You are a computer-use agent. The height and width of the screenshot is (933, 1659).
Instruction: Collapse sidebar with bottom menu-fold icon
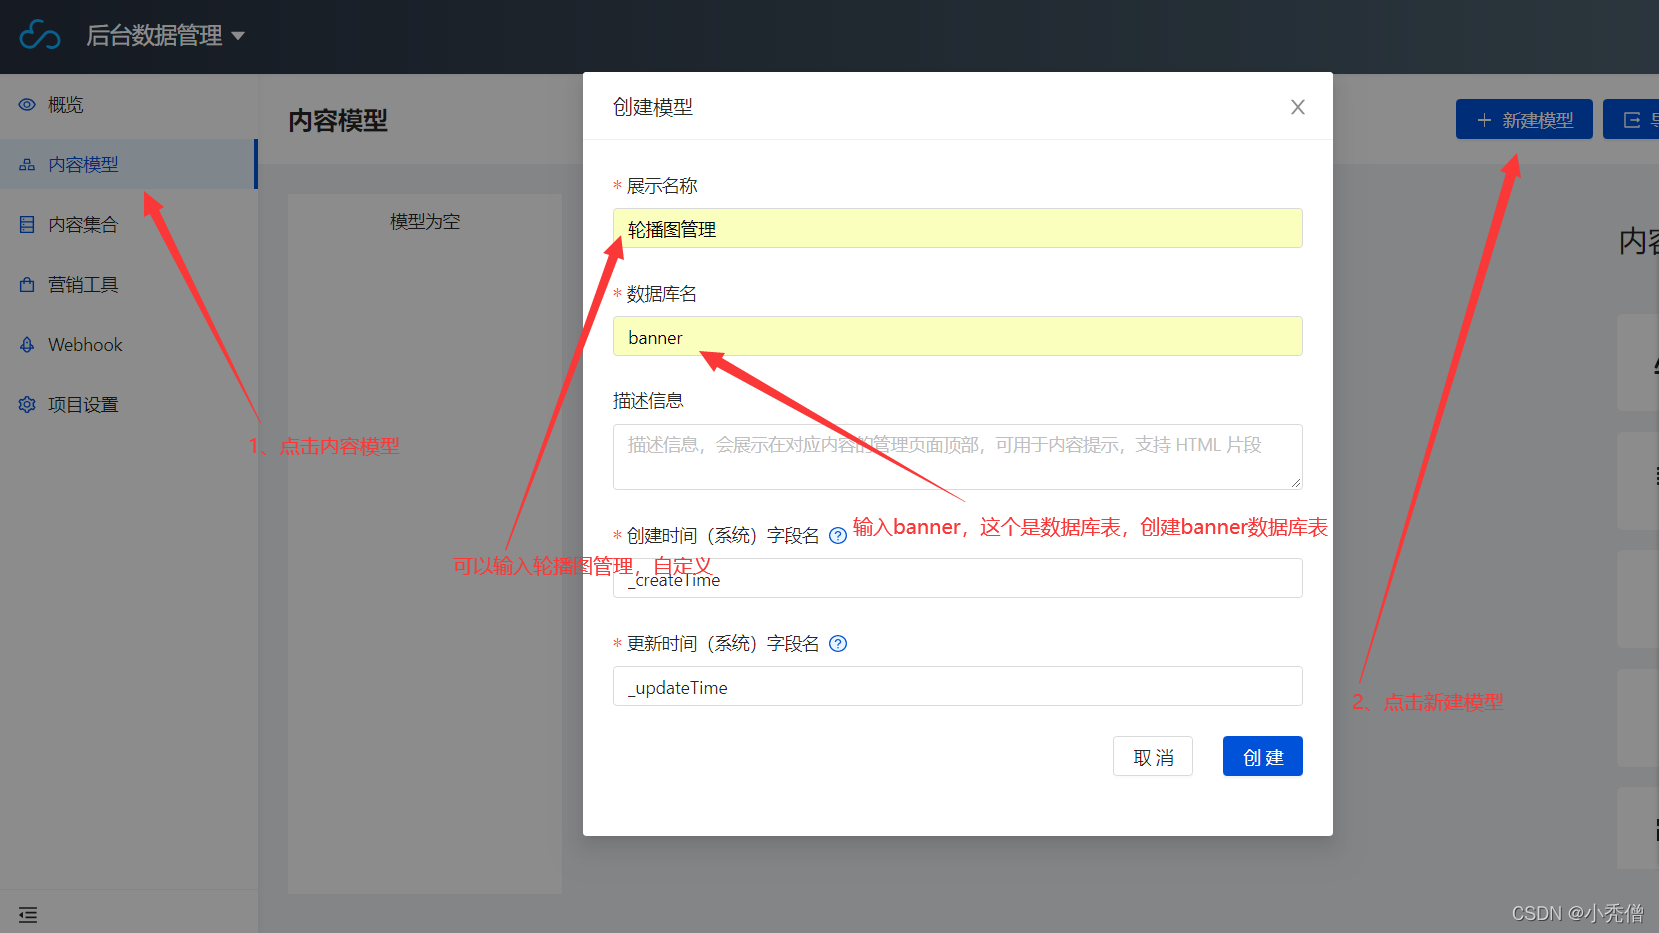coord(28,914)
